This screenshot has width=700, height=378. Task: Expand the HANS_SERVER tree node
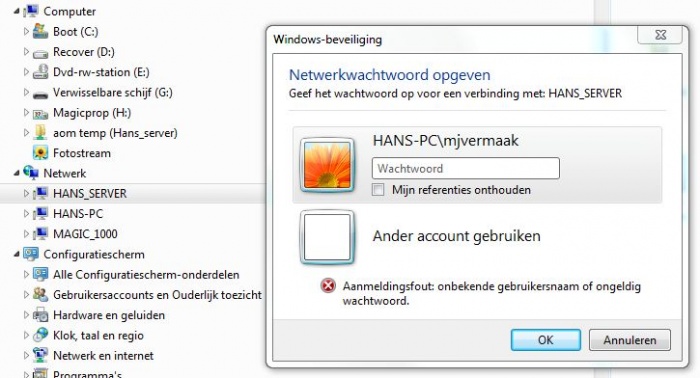point(26,193)
